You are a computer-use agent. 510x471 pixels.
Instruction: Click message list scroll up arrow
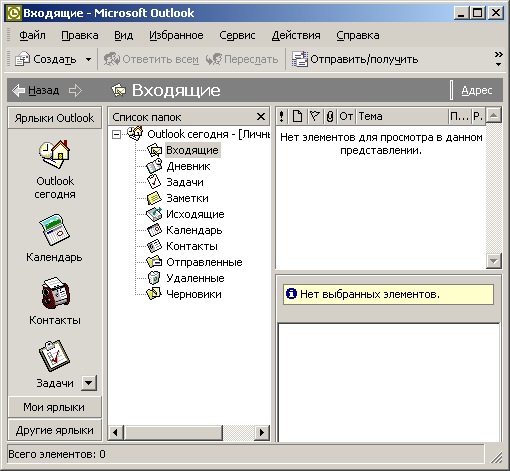[x=494, y=116]
